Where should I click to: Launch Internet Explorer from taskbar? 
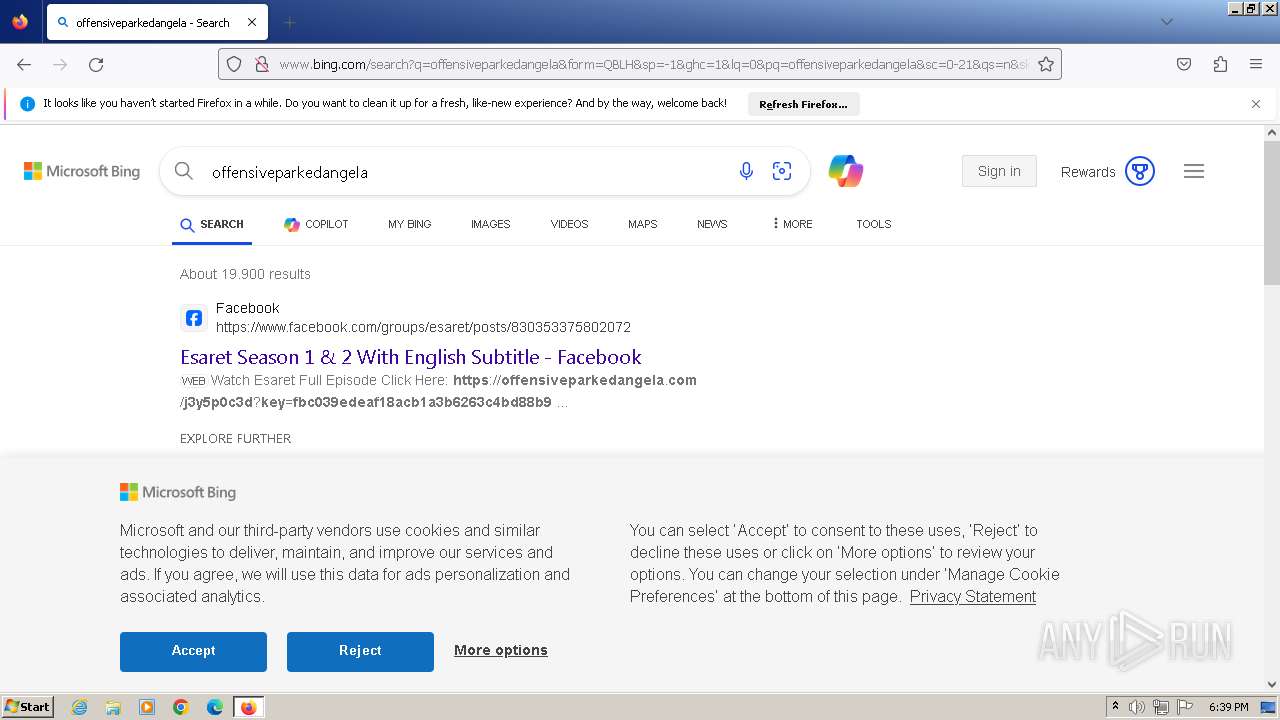[x=79, y=707]
